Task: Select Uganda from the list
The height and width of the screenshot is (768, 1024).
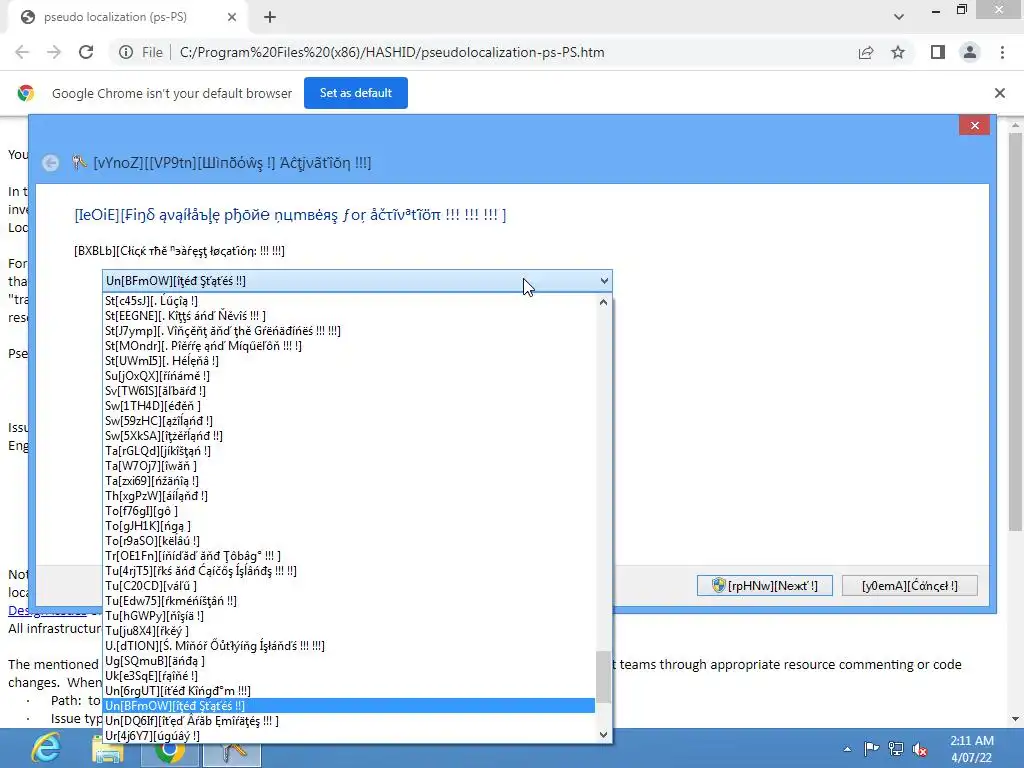Action: 349,662
